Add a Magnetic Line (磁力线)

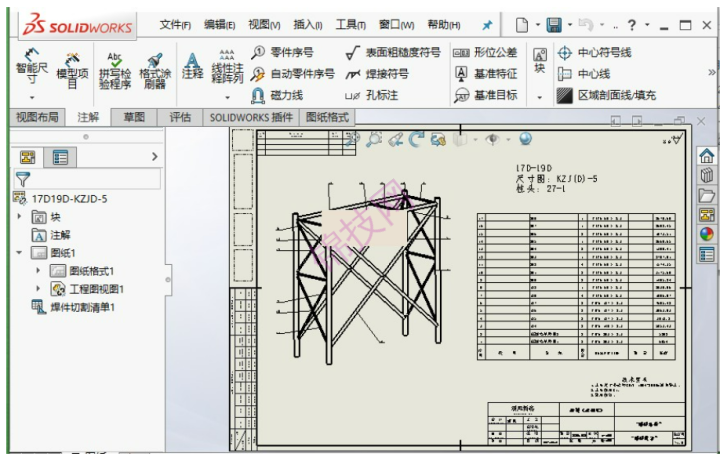[x=277, y=96]
